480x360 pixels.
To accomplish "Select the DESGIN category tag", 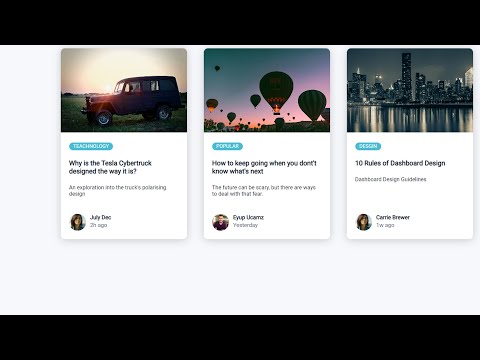I will point(368,146).
